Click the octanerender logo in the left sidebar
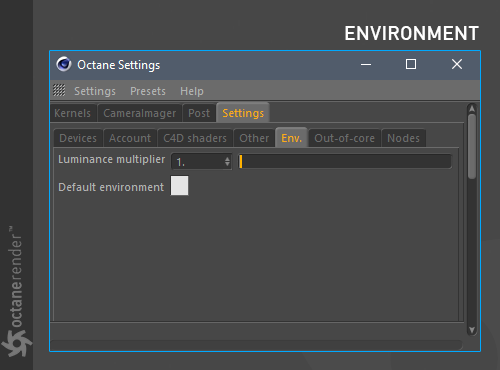Viewport: 500px width, 370px height. pyautogui.click(x=16, y=291)
